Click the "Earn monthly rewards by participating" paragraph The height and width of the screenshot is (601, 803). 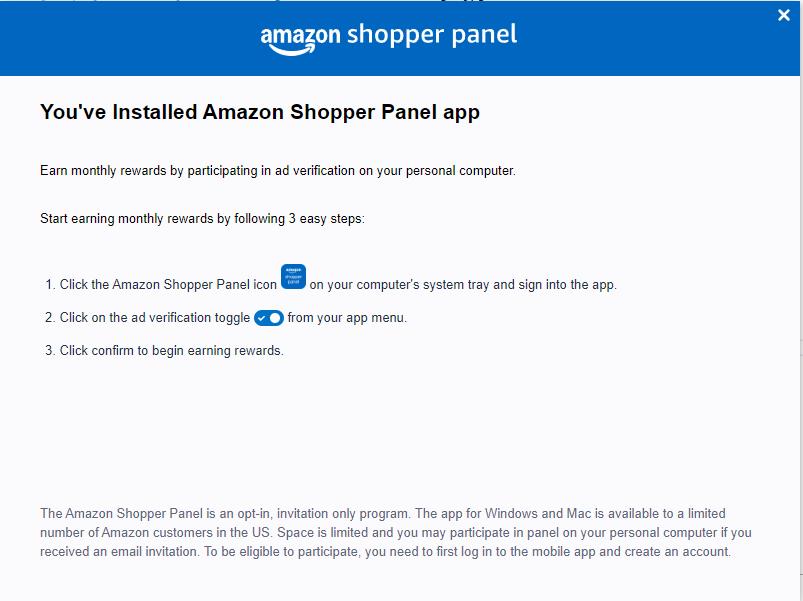(277, 170)
